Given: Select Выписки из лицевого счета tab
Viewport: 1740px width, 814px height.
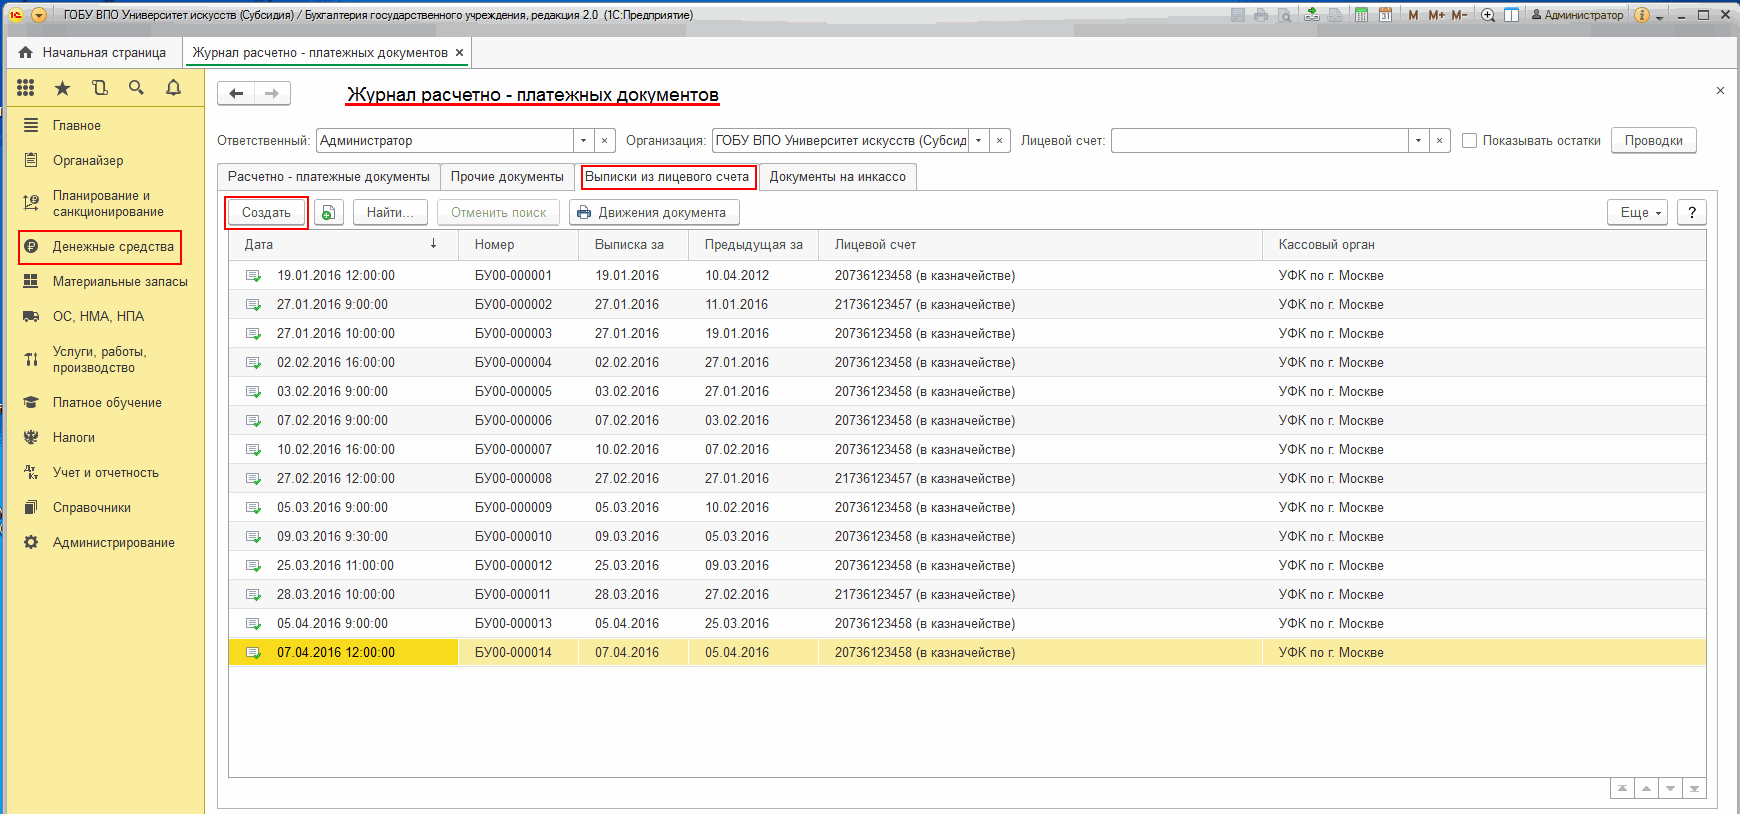Looking at the screenshot, I should [667, 177].
